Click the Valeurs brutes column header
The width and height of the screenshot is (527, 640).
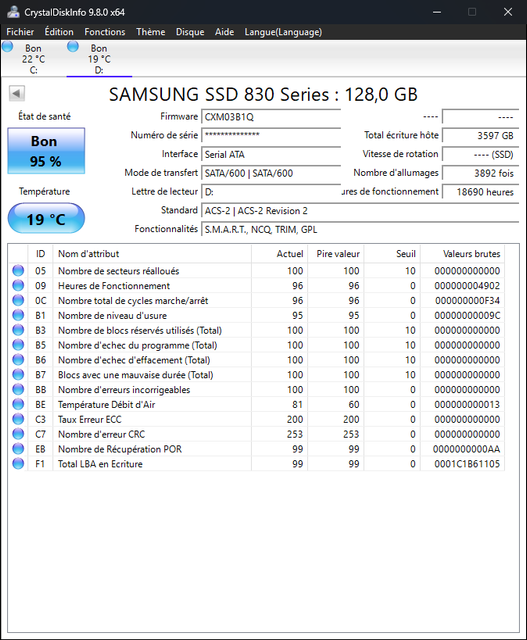click(x=463, y=253)
